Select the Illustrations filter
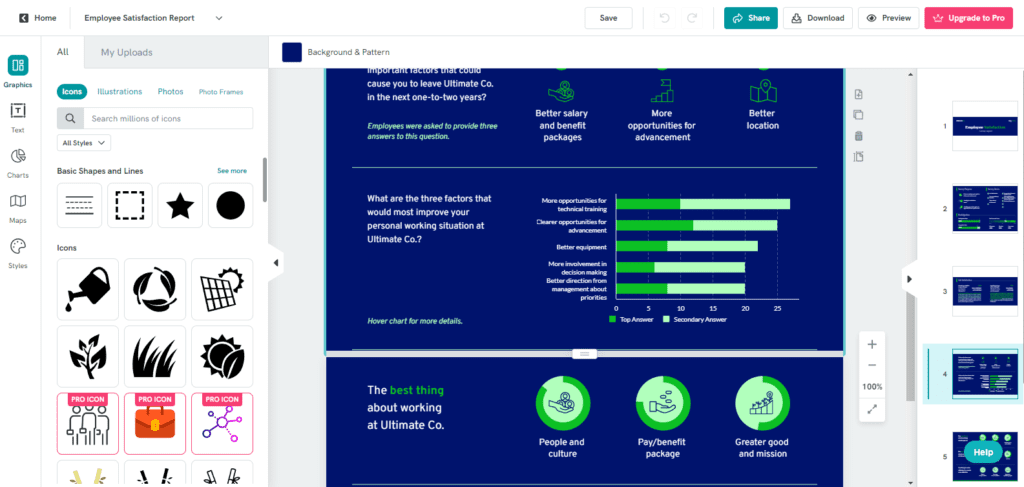The image size is (1024, 487). click(x=120, y=91)
